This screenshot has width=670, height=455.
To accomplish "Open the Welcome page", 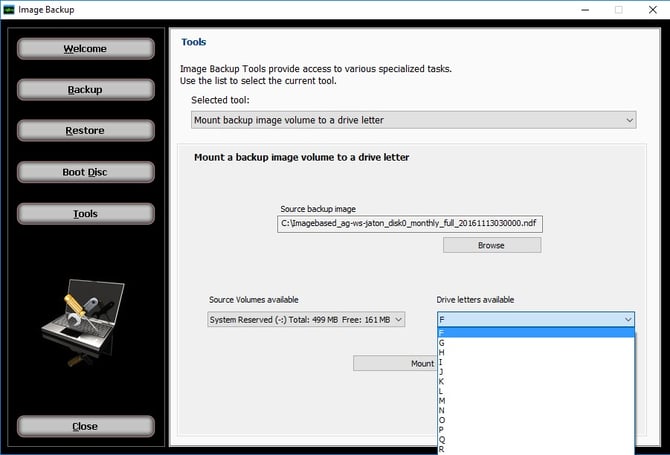I will (x=85, y=49).
